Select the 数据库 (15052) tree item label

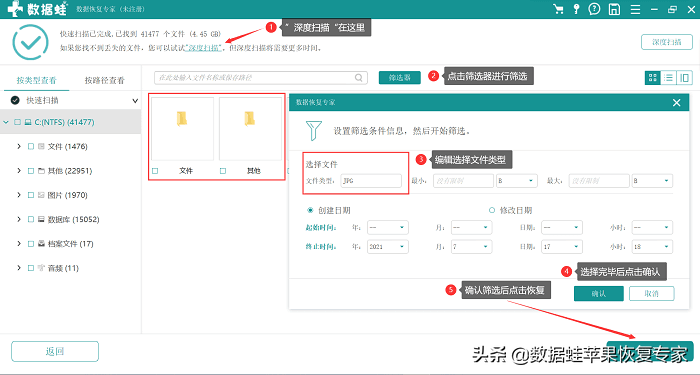73,219
